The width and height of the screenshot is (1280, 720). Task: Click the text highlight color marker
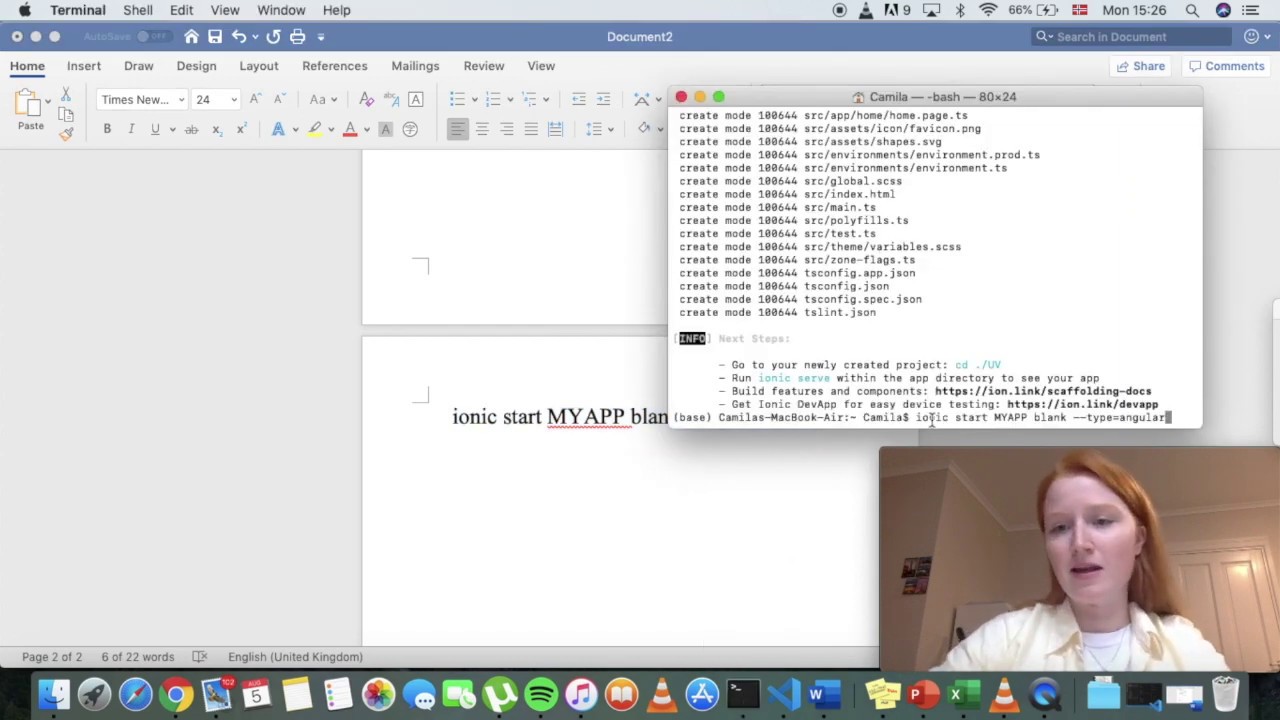(315, 129)
